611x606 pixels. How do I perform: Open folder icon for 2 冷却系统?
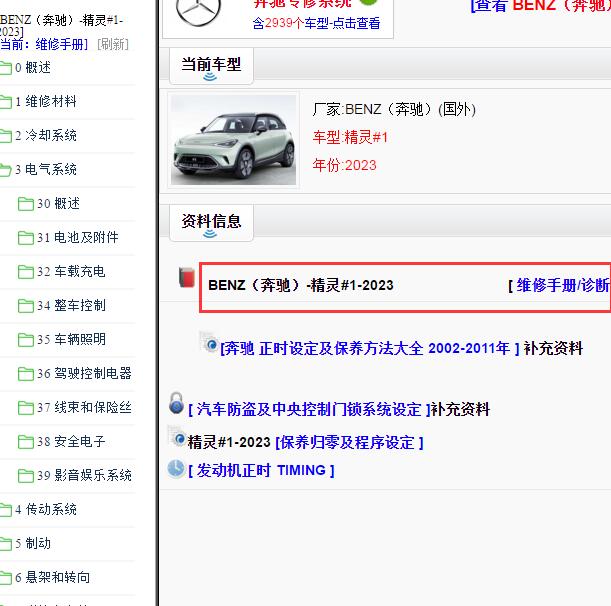tap(5, 136)
